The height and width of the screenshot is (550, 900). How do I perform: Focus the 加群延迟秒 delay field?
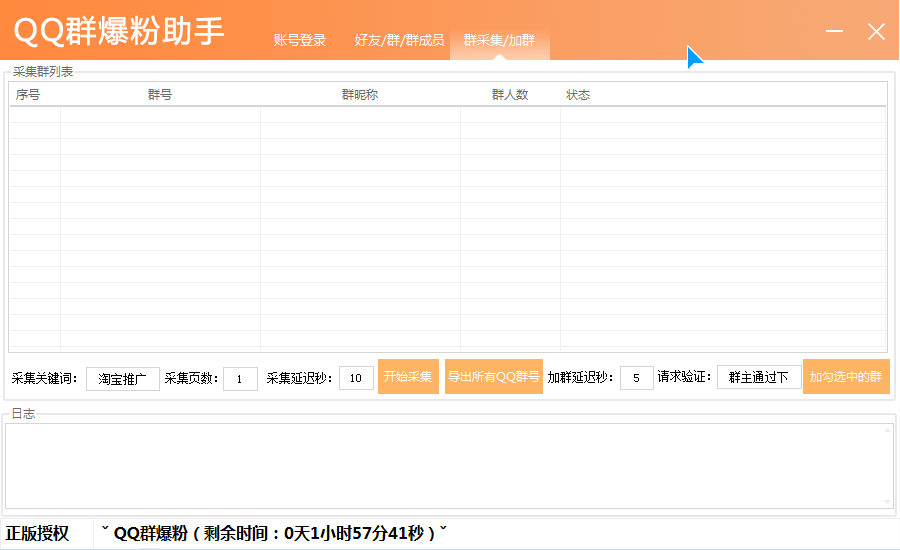point(636,378)
